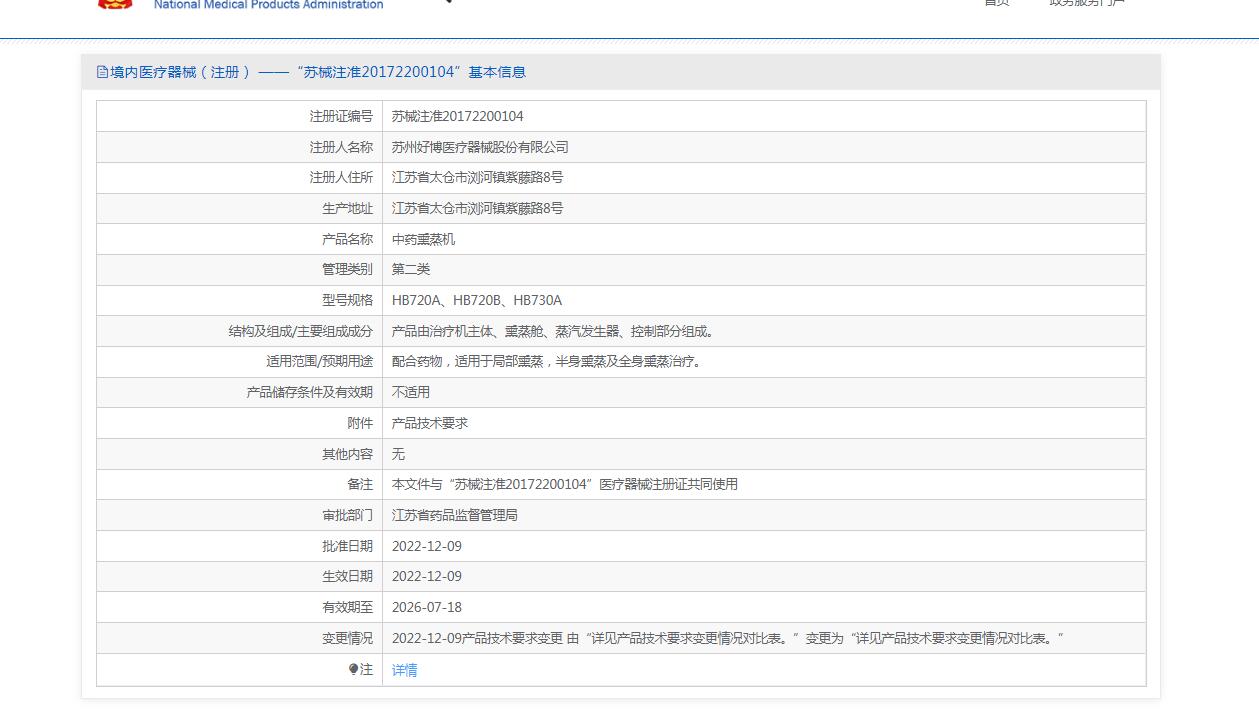1259x724 pixels.
Task: Click the 适用范围/预期用途 label
Action: [x=319, y=361]
